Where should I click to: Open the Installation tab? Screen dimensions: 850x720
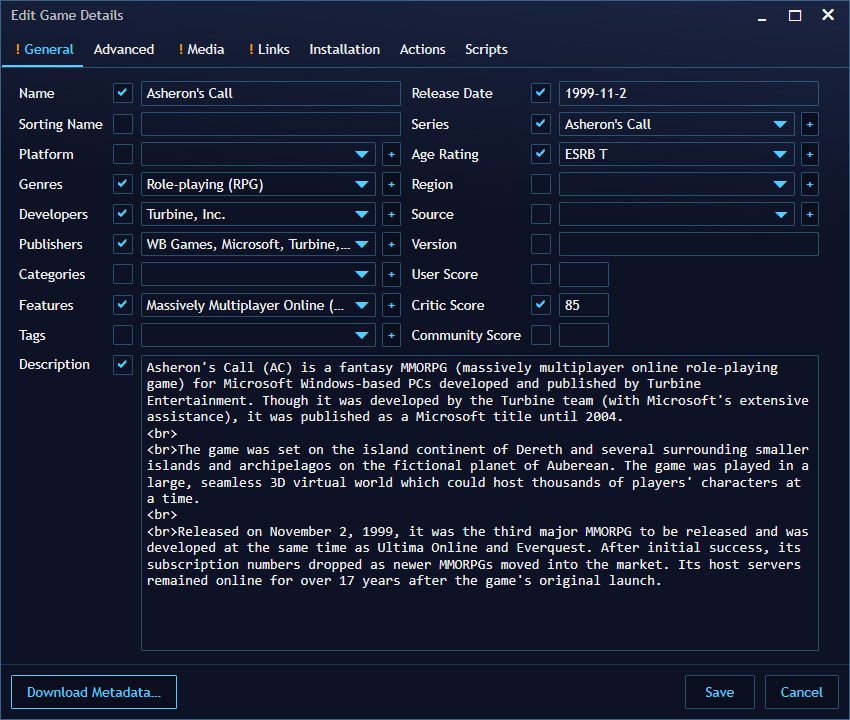pos(344,49)
